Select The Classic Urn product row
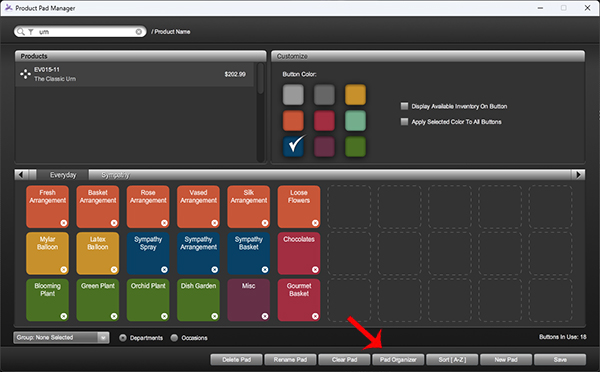This screenshot has height=372, width=600. point(135,75)
